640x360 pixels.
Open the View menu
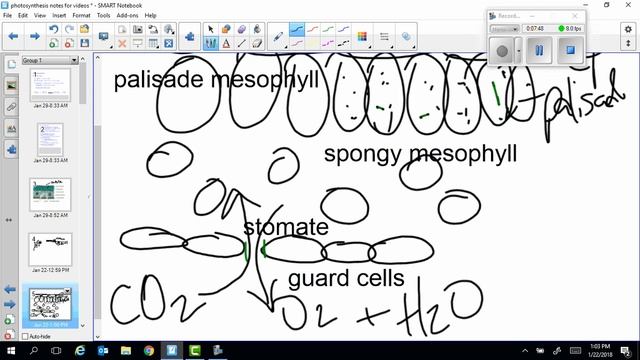click(x=40, y=15)
